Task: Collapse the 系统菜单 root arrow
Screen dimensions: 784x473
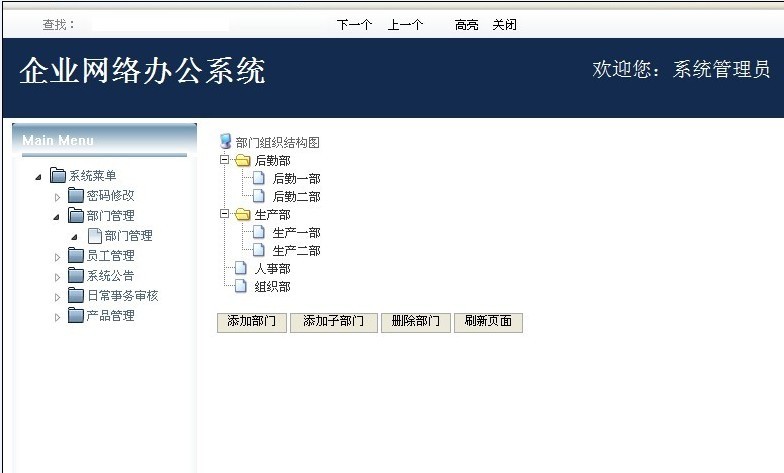Action: click(x=39, y=177)
